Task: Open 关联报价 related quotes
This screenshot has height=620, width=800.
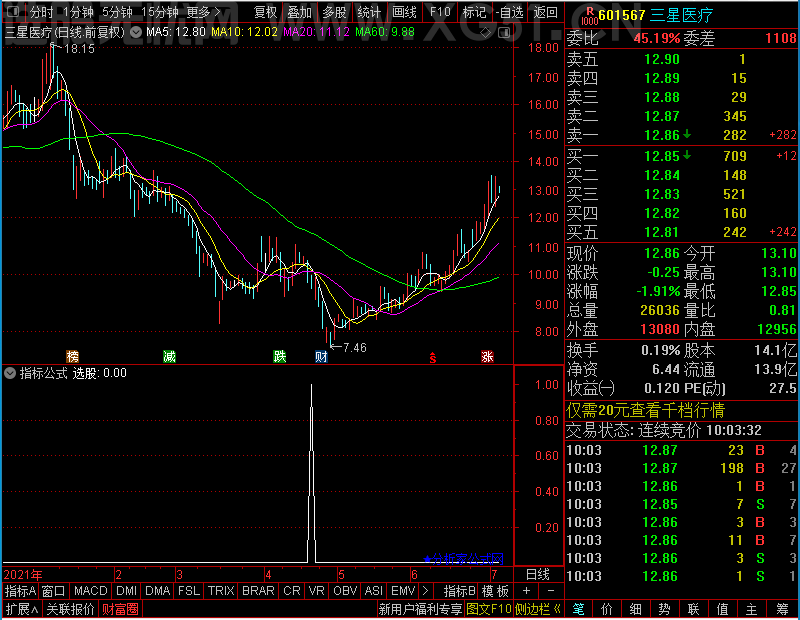Action: click(70, 609)
